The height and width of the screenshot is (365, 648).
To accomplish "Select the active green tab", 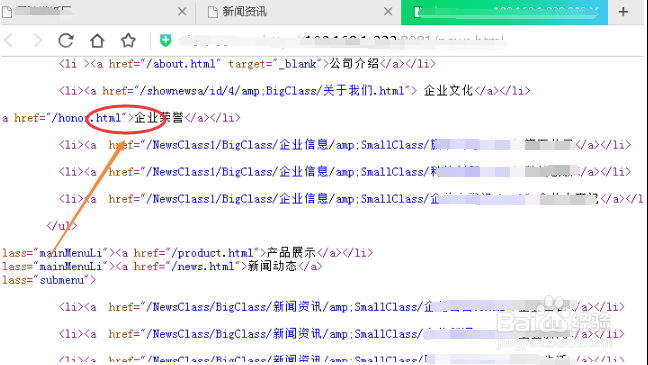I will click(504, 12).
